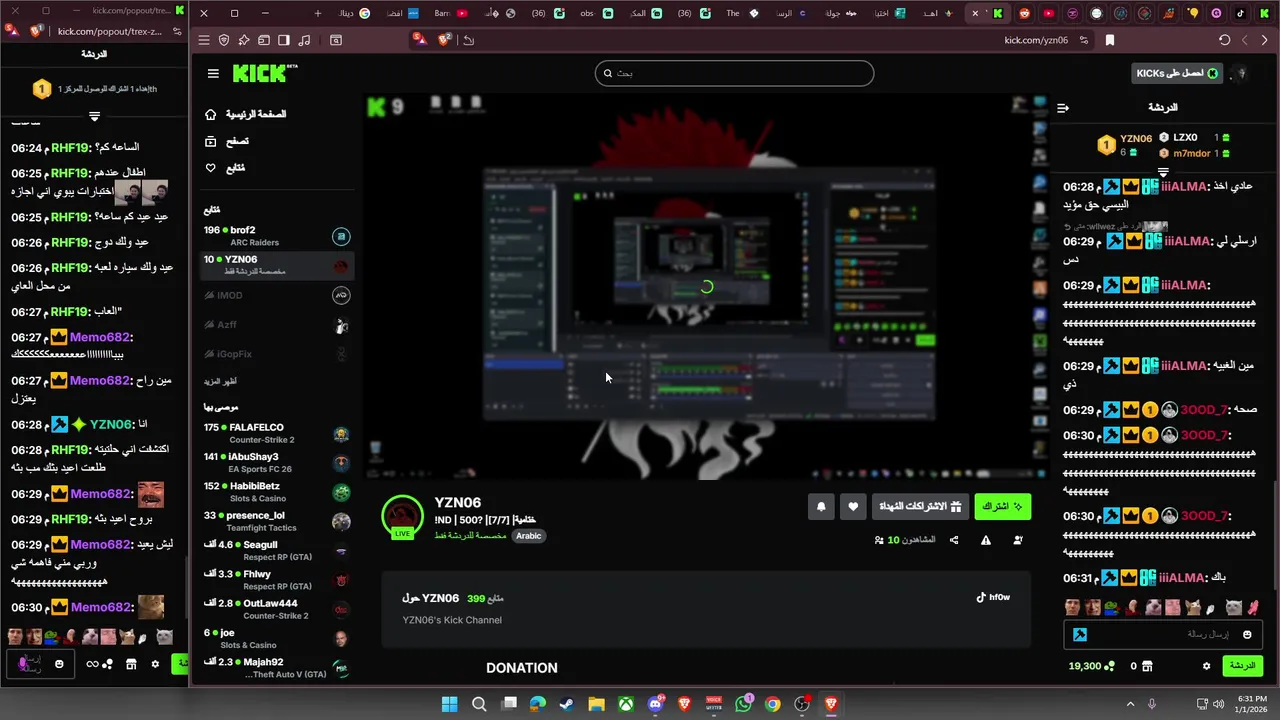Toggle notification bell for YZN06

(821, 507)
